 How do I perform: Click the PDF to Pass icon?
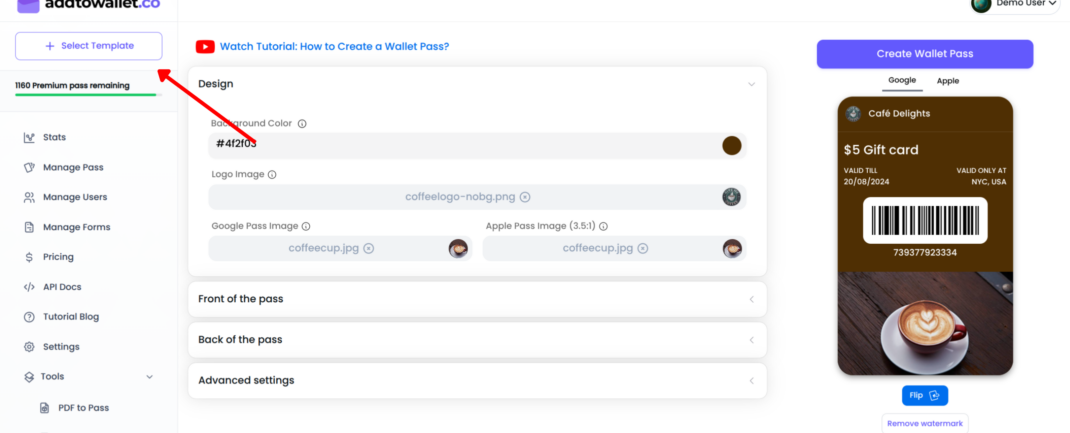click(x=45, y=408)
